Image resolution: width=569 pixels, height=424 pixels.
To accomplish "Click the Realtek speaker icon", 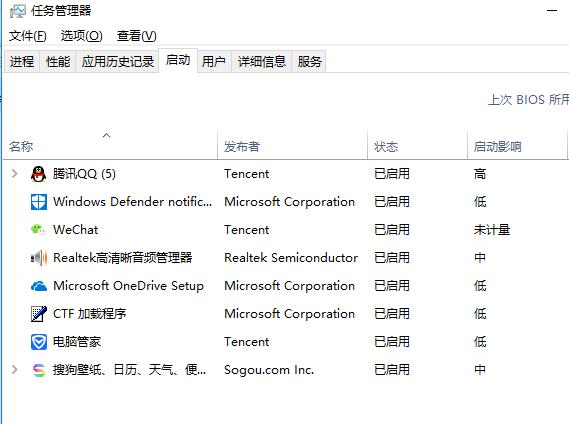I will point(39,258).
